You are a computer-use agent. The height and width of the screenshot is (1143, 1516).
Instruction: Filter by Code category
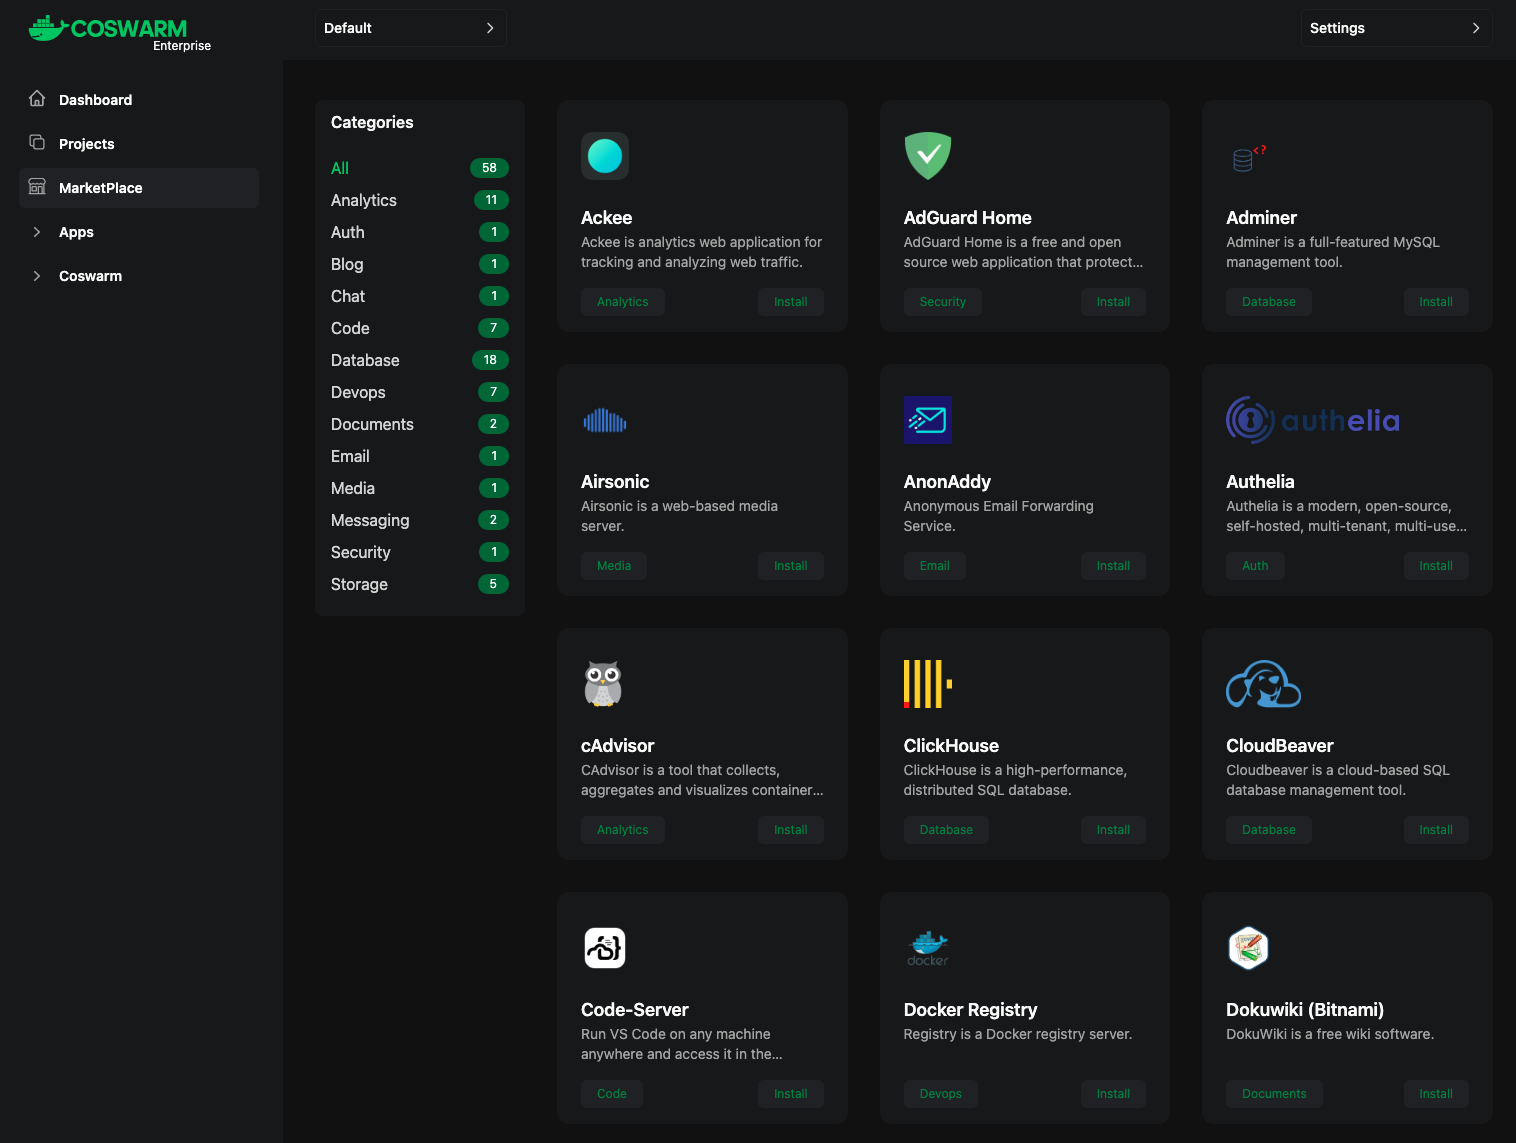click(420, 328)
